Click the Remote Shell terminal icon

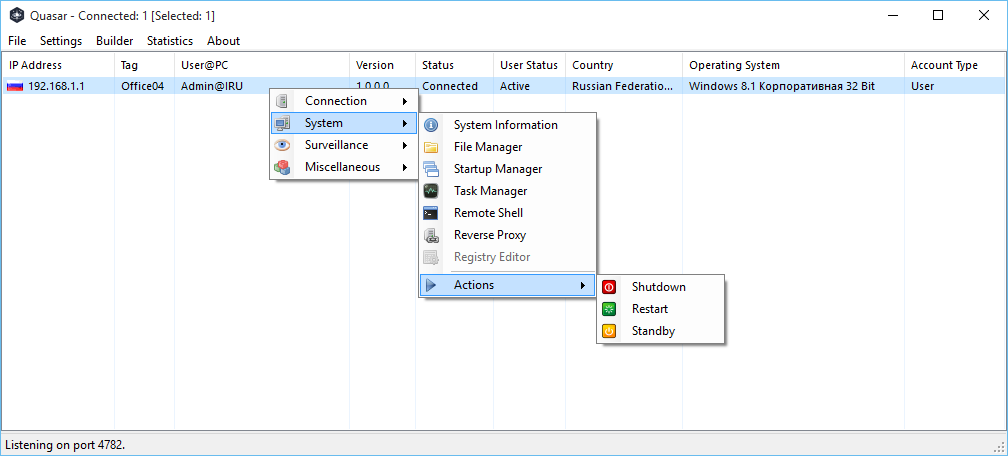[x=431, y=213]
